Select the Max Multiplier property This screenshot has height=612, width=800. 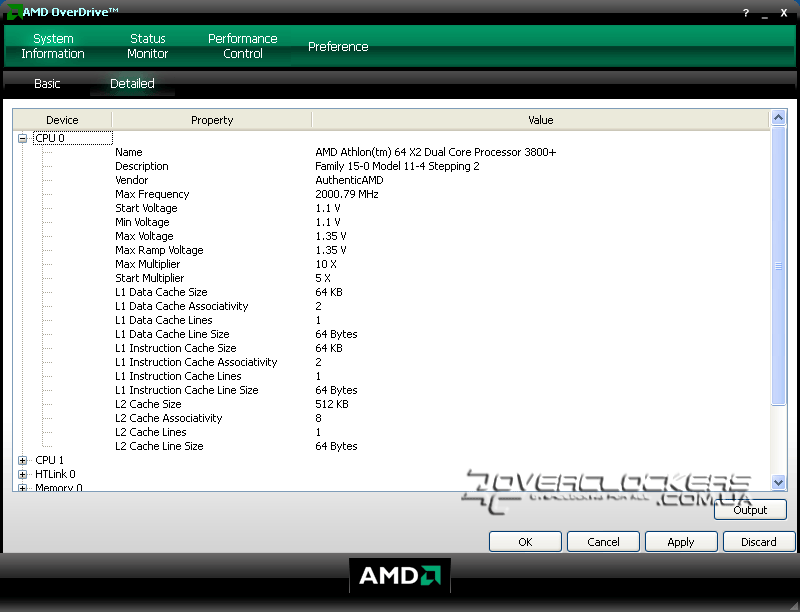pos(147,264)
